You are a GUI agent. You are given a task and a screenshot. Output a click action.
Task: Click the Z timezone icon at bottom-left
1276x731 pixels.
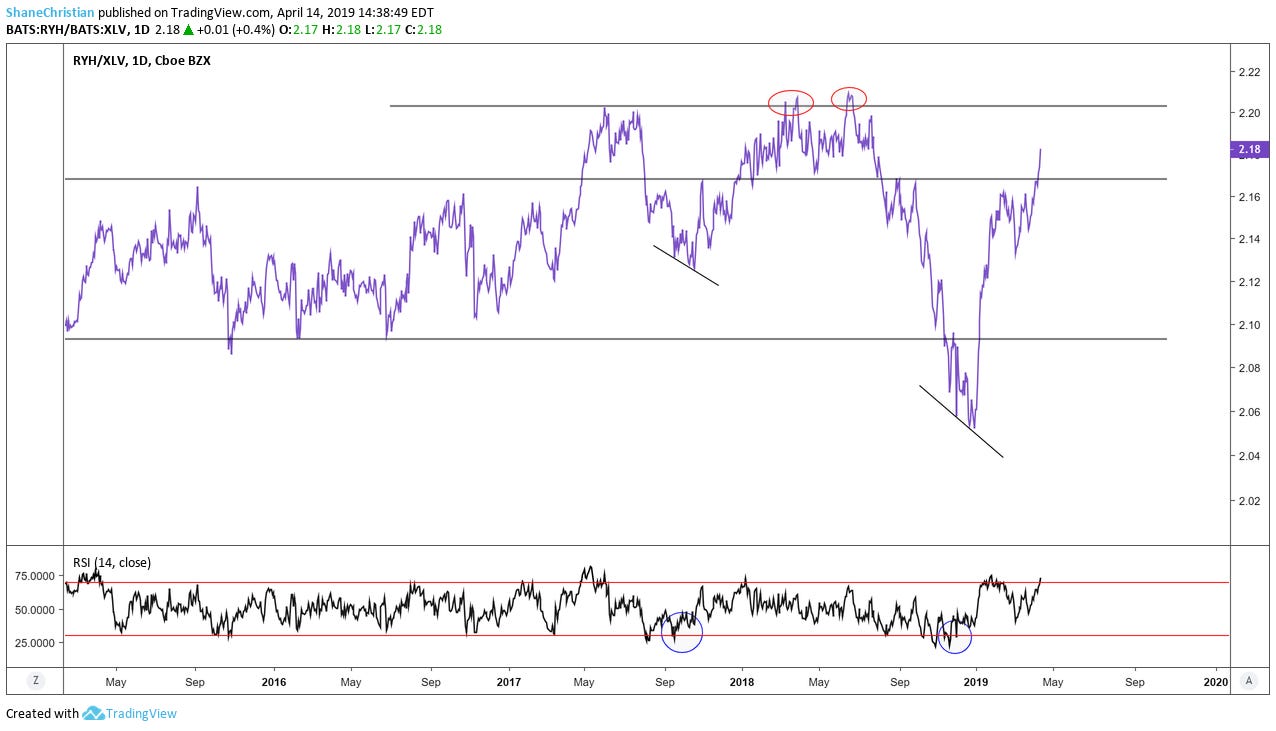pos(35,680)
